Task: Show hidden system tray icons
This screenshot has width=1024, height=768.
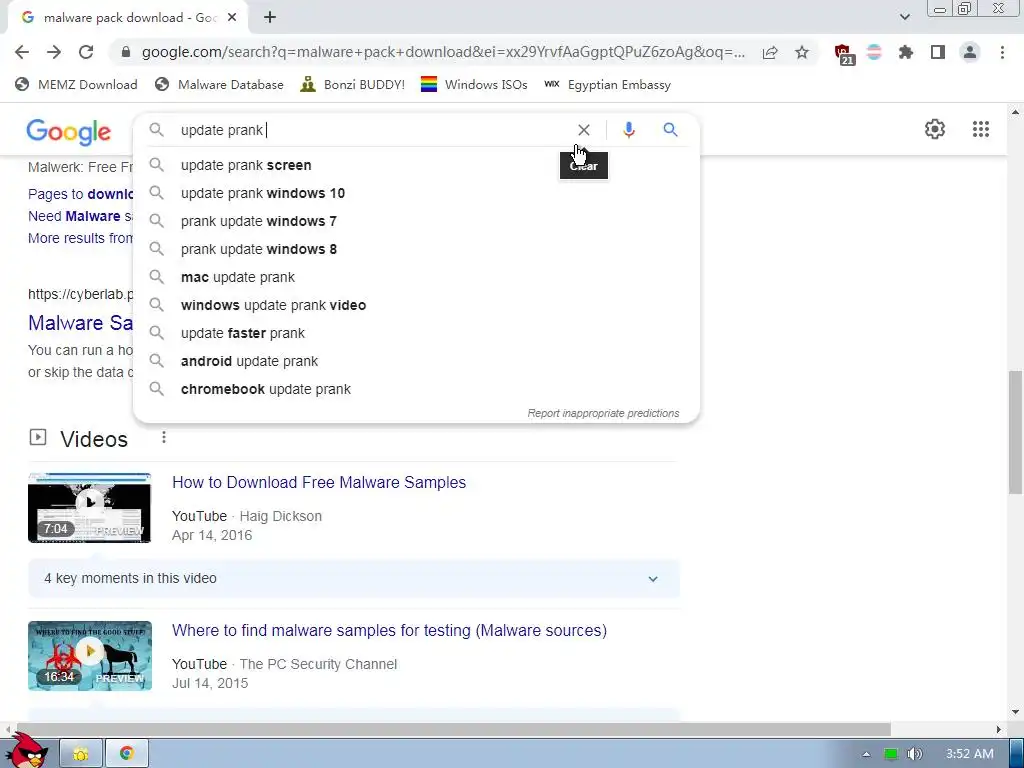Action: (866, 754)
